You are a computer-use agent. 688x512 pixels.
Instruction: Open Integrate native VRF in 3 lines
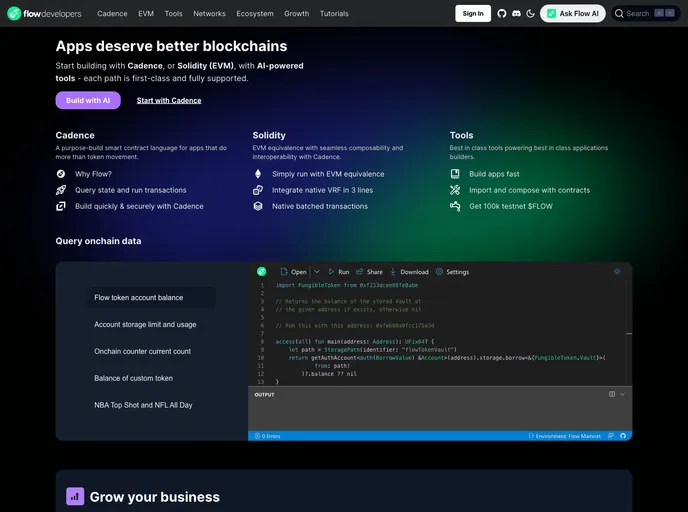[322, 190]
